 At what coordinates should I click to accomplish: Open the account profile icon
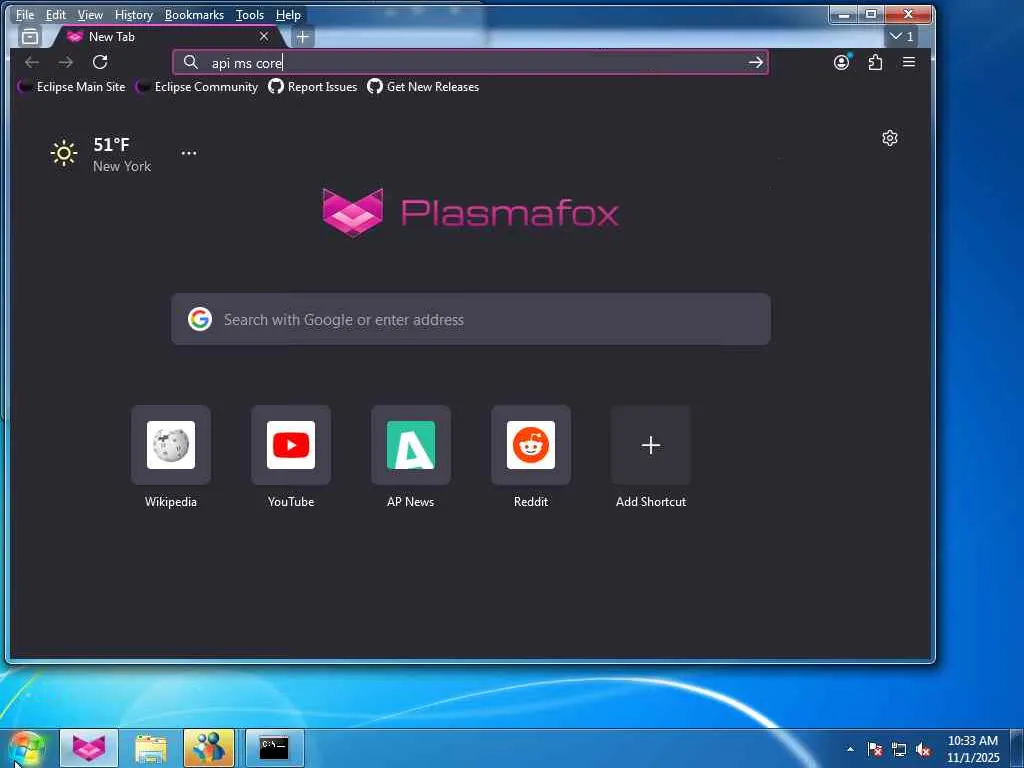[841, 63]
